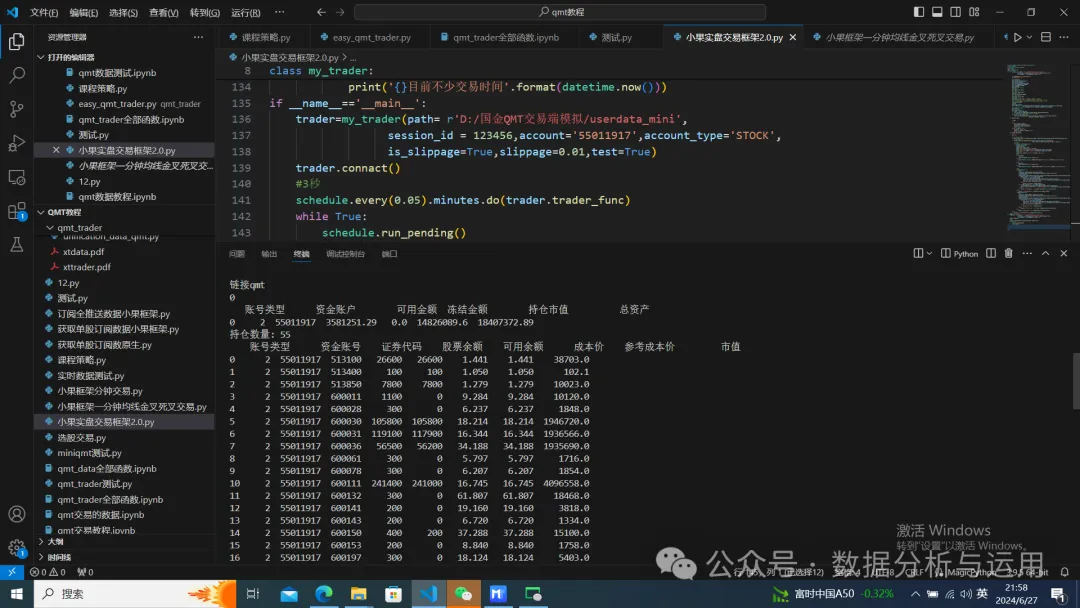Open Task View on taskbar
The width and height of the screenshot is (1080, 608).
pos(253,594)
